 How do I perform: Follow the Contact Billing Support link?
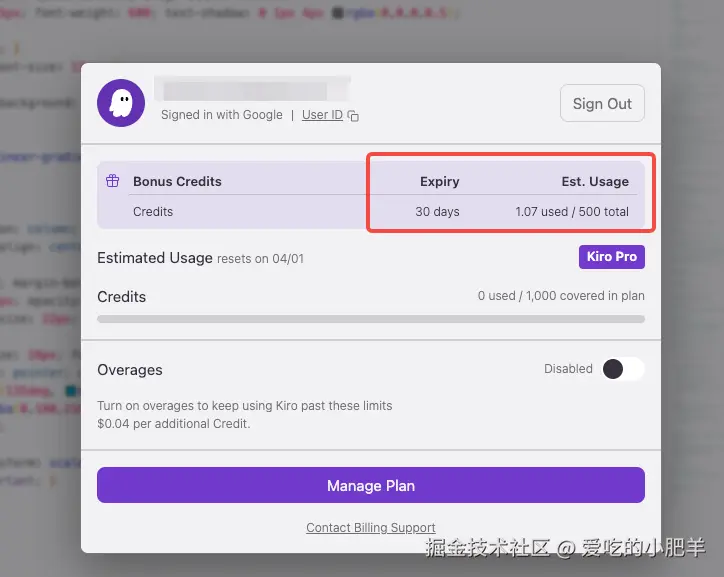click(x=371, y=528)
